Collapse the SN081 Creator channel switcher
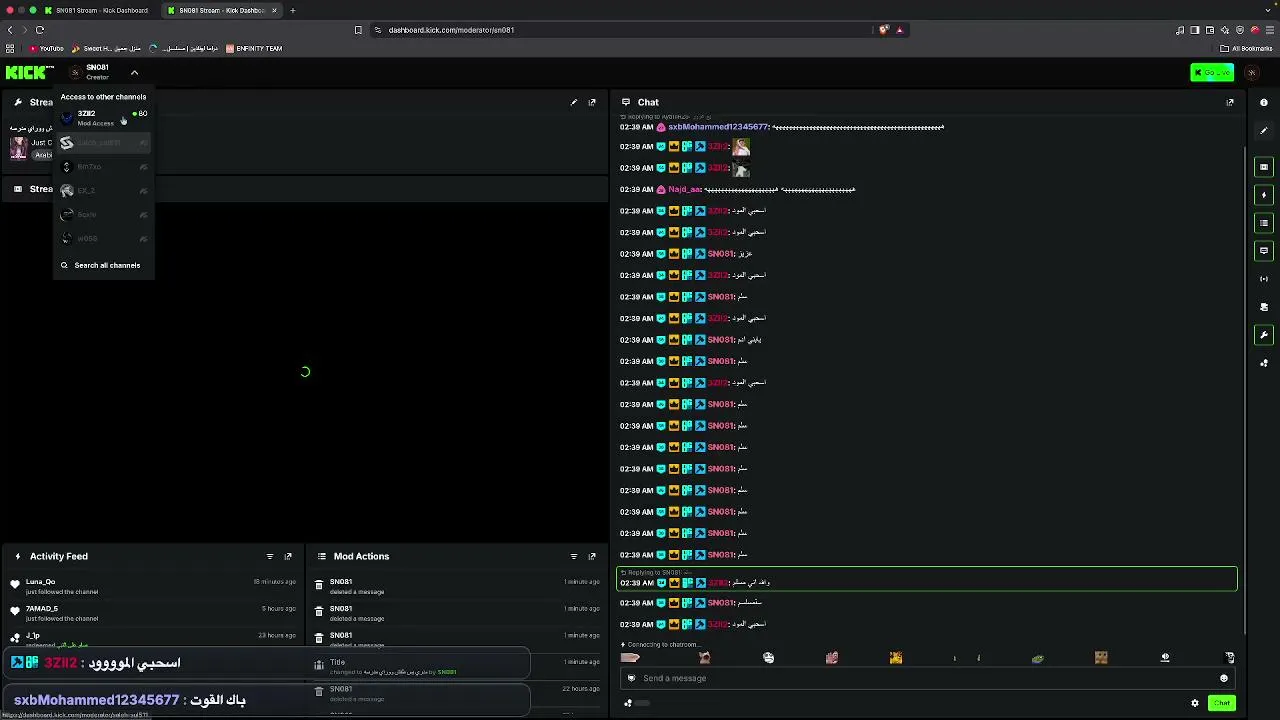 134,72
